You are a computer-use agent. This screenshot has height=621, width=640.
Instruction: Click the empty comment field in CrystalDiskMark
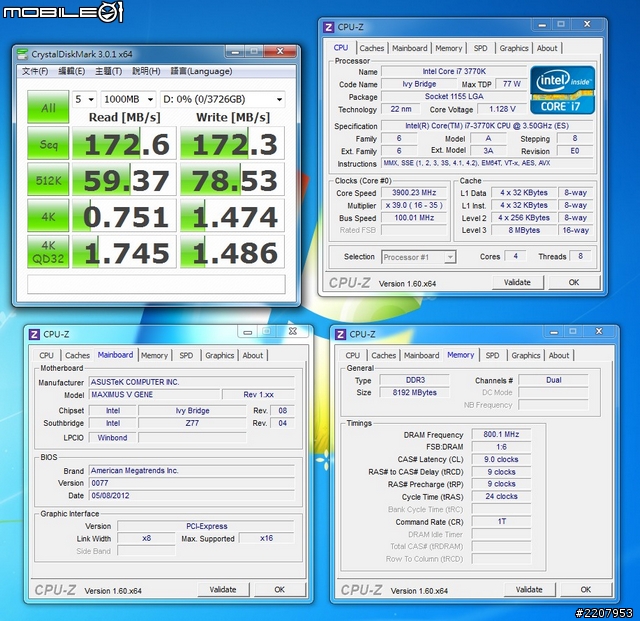[156, 284]
